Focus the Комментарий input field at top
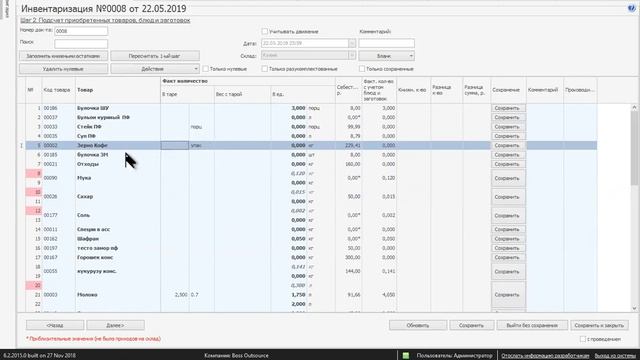 387,43
